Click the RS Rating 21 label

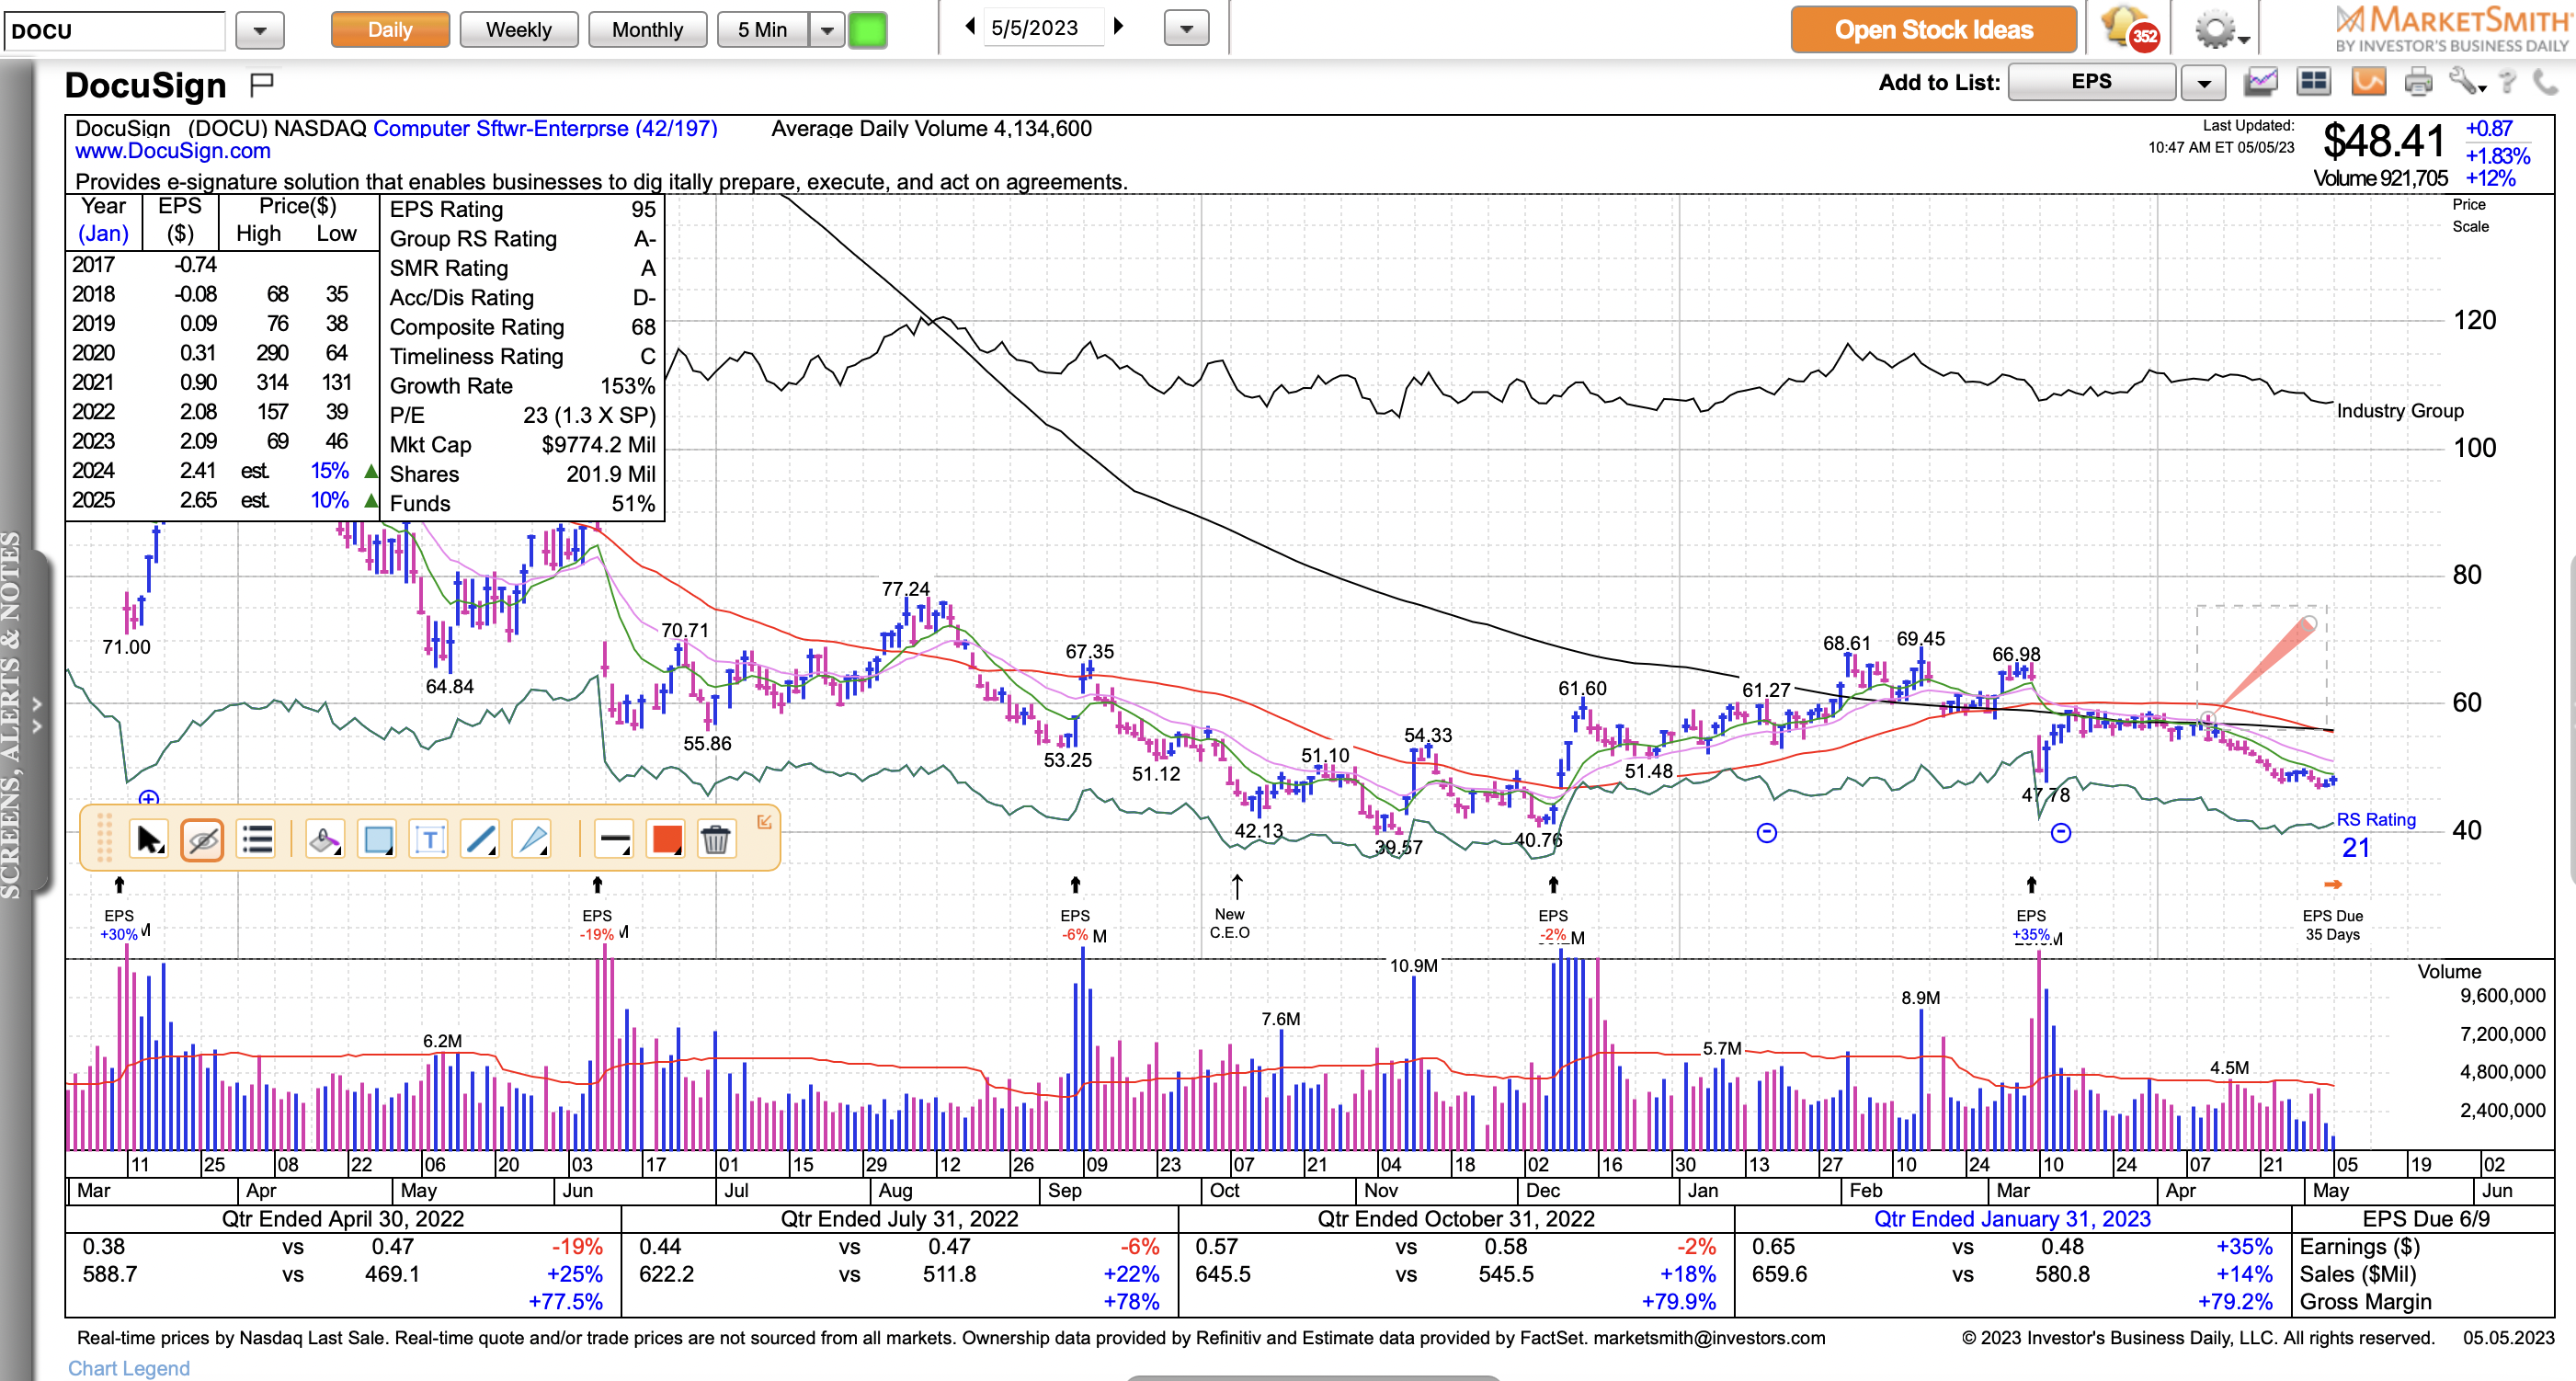pyautogui.click(x=2375, y=834)
